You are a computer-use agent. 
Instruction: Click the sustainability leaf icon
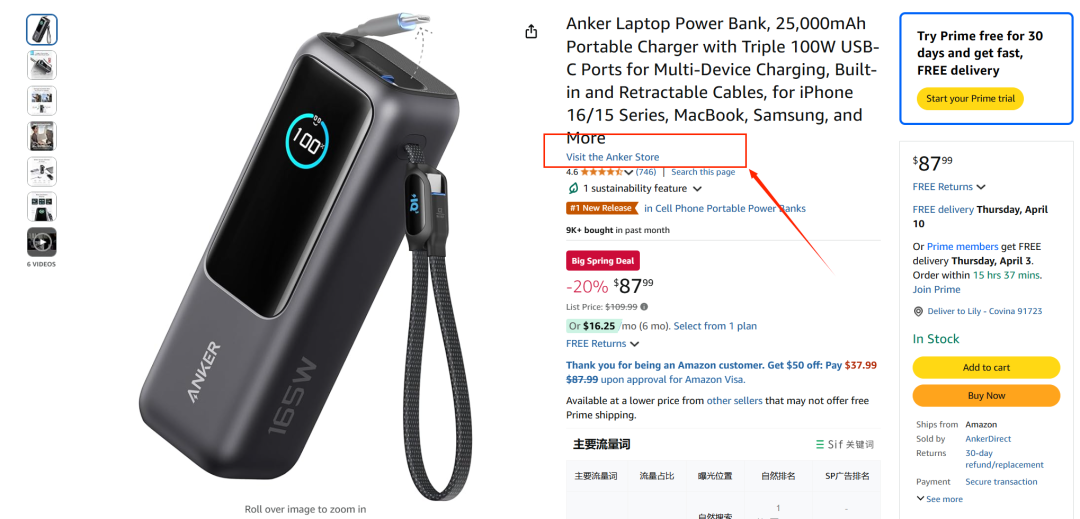[x=572, y=189]
